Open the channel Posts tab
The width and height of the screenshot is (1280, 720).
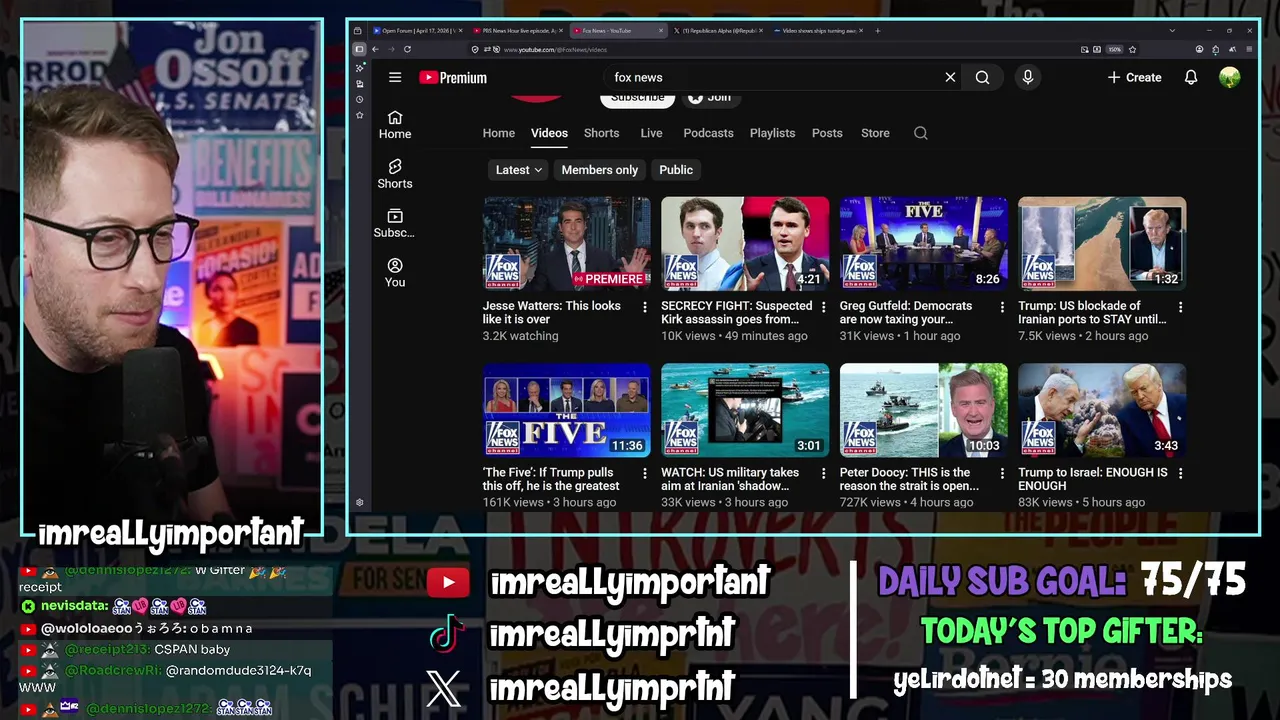click(x=827, y=133)
